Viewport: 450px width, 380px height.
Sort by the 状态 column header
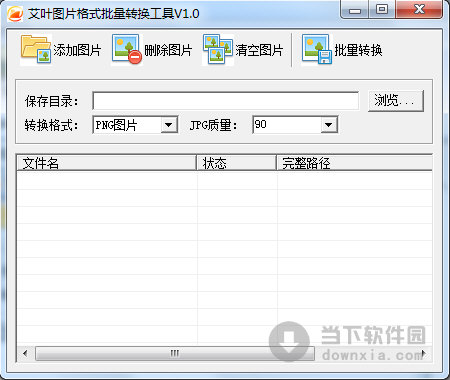pos(237,163)
